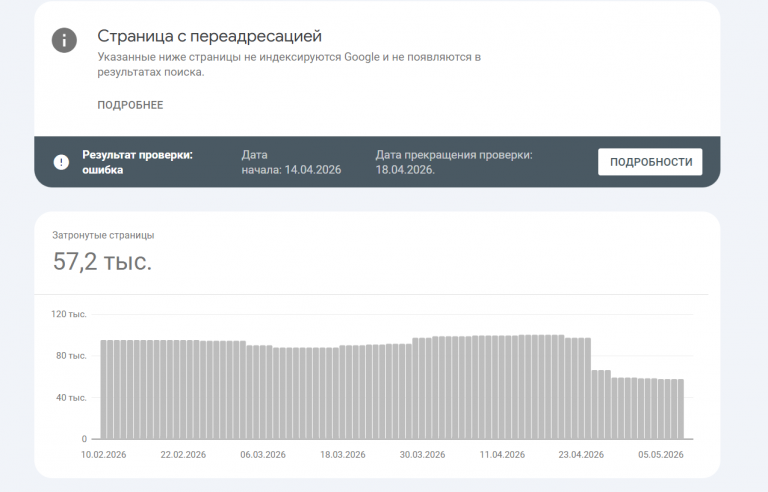
Task: Click the '40 тыс.' axis label
Action: (x=71, y=397)
